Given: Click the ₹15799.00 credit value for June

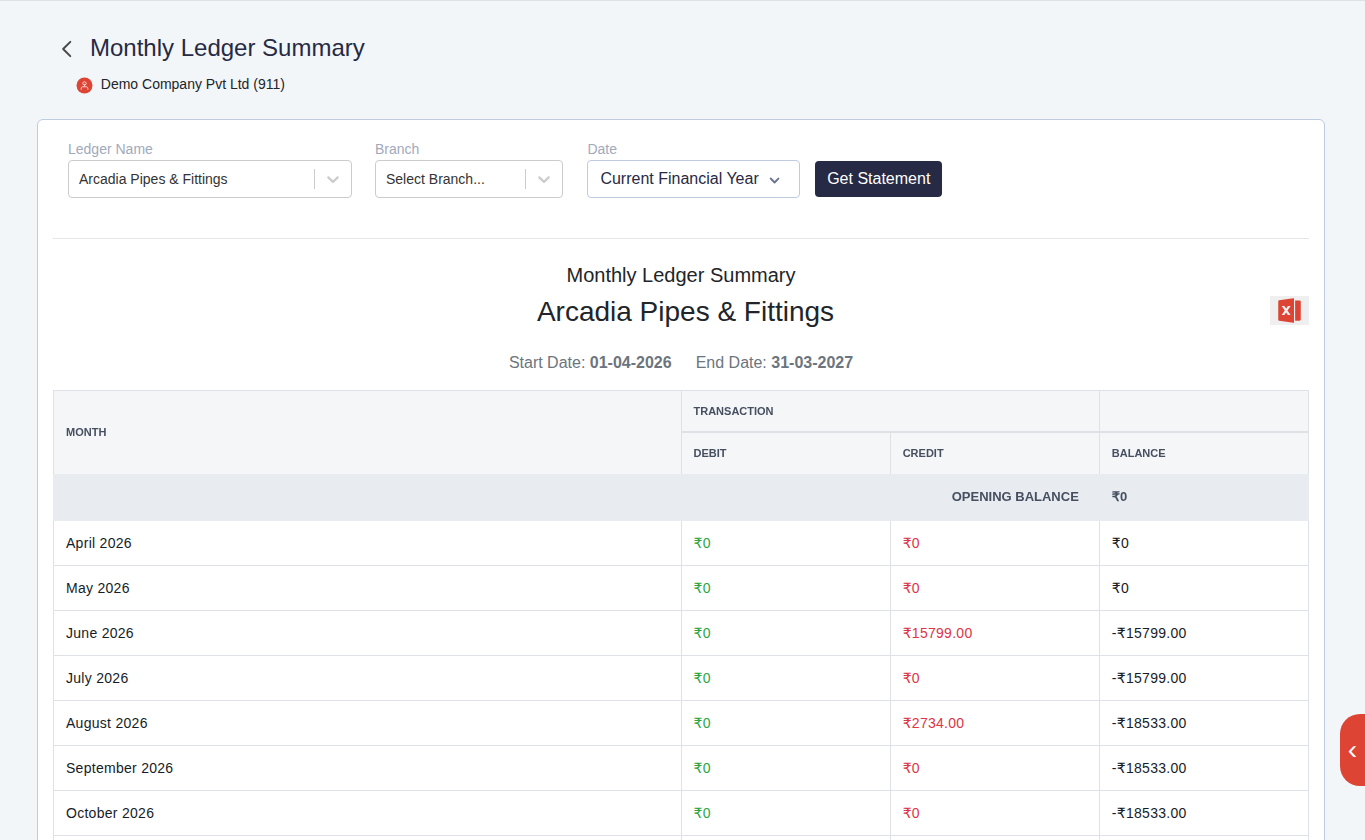Looking at the screenshot, I should (937, 633).
